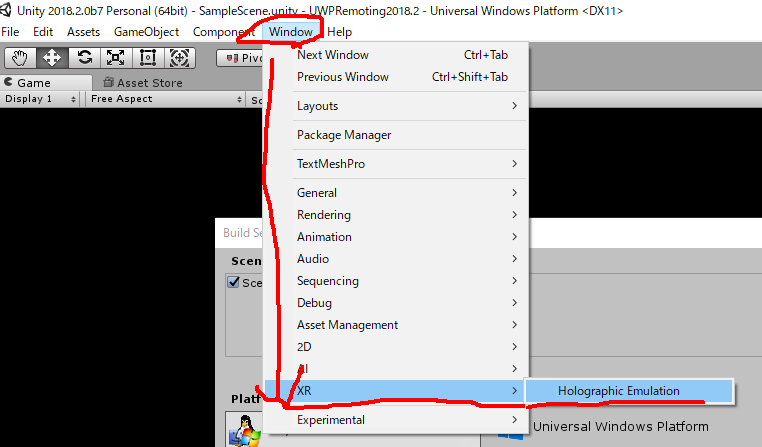Select the Scale tool icon
The height and width of the screenshot is (447, 762).
116,58
